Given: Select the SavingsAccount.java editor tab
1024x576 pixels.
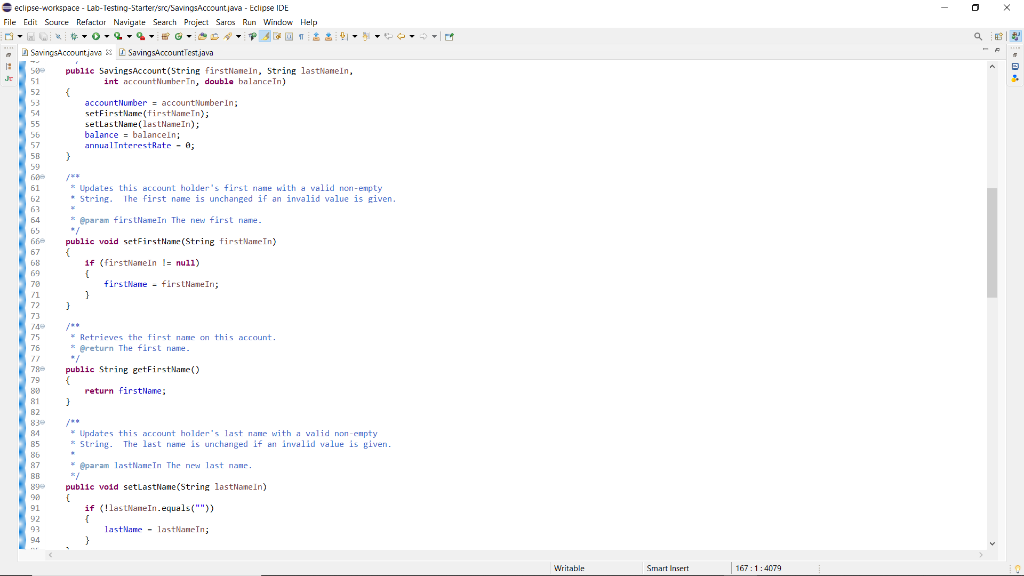Looking at the screenshot, I should pos(66,52).
